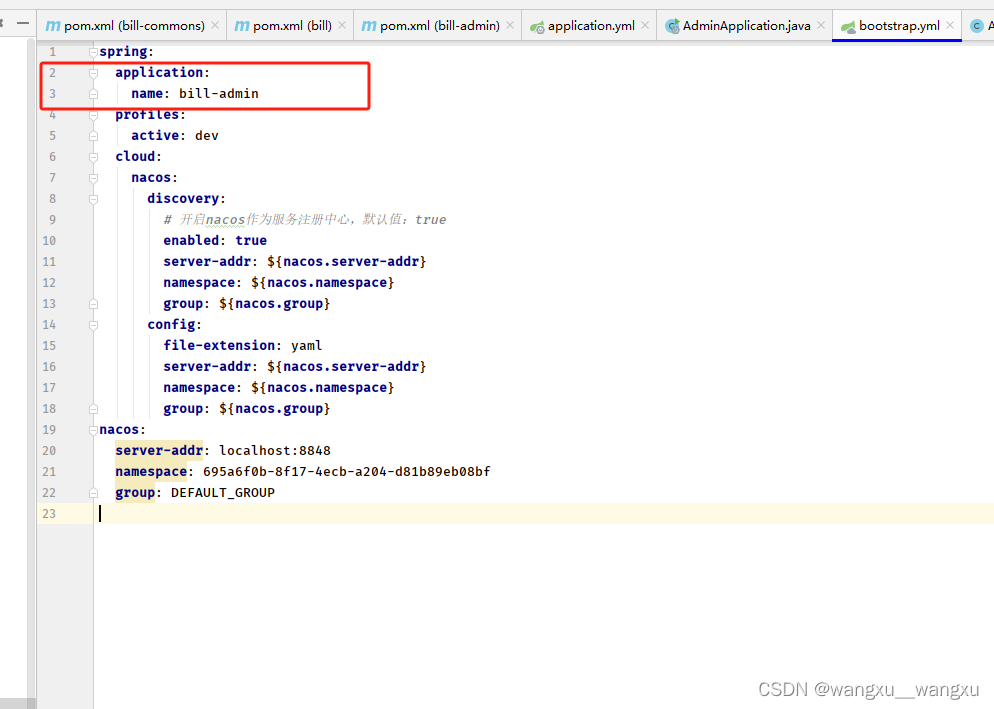Image resolution: width=994 pixels, height=709 pixels.
Task: Collapse the top-level nacos block at line 19
Action: 93,430
